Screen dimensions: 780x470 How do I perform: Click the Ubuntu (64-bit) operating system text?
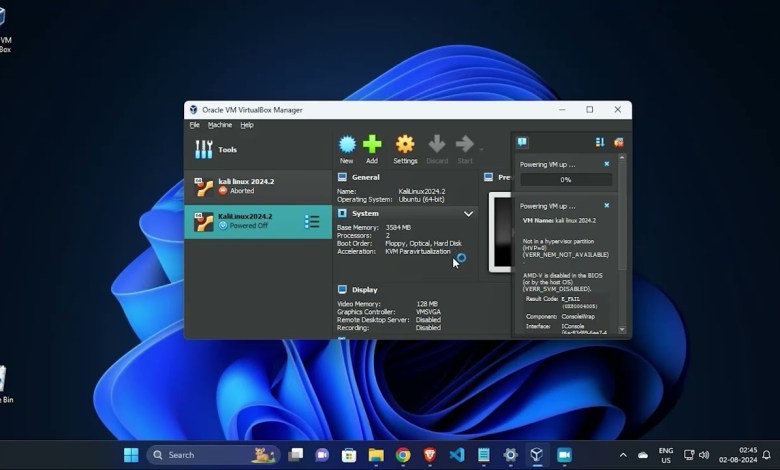click(x=421, y=199)
